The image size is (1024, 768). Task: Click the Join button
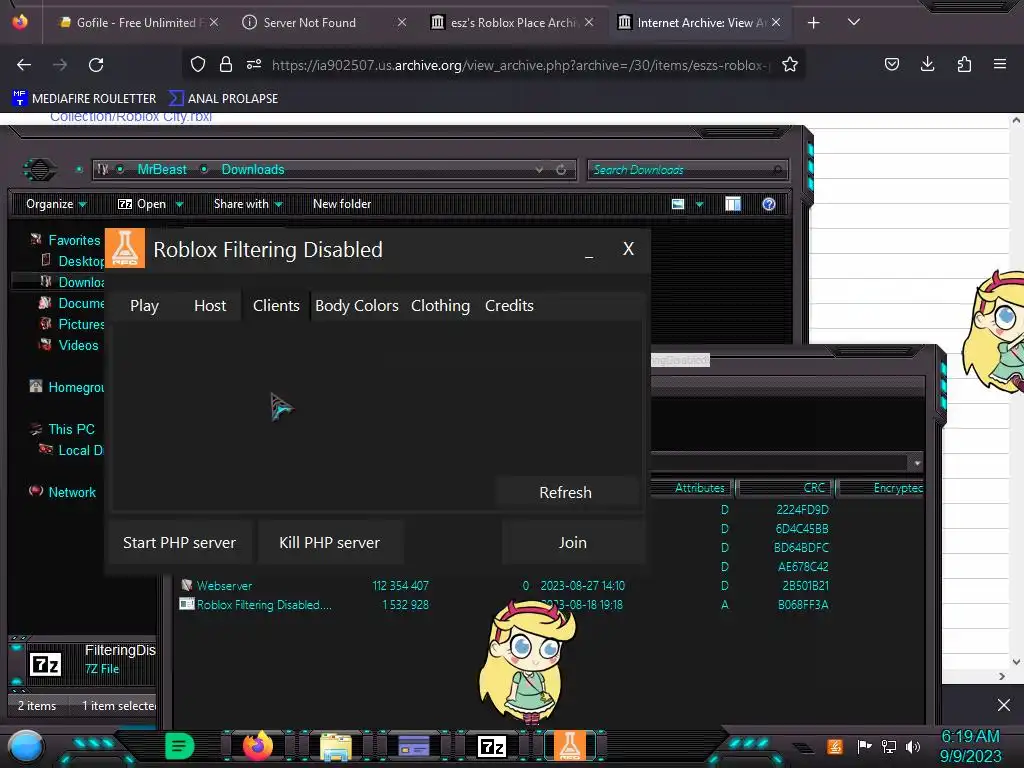pyautogui.click(x=573, y=543)
